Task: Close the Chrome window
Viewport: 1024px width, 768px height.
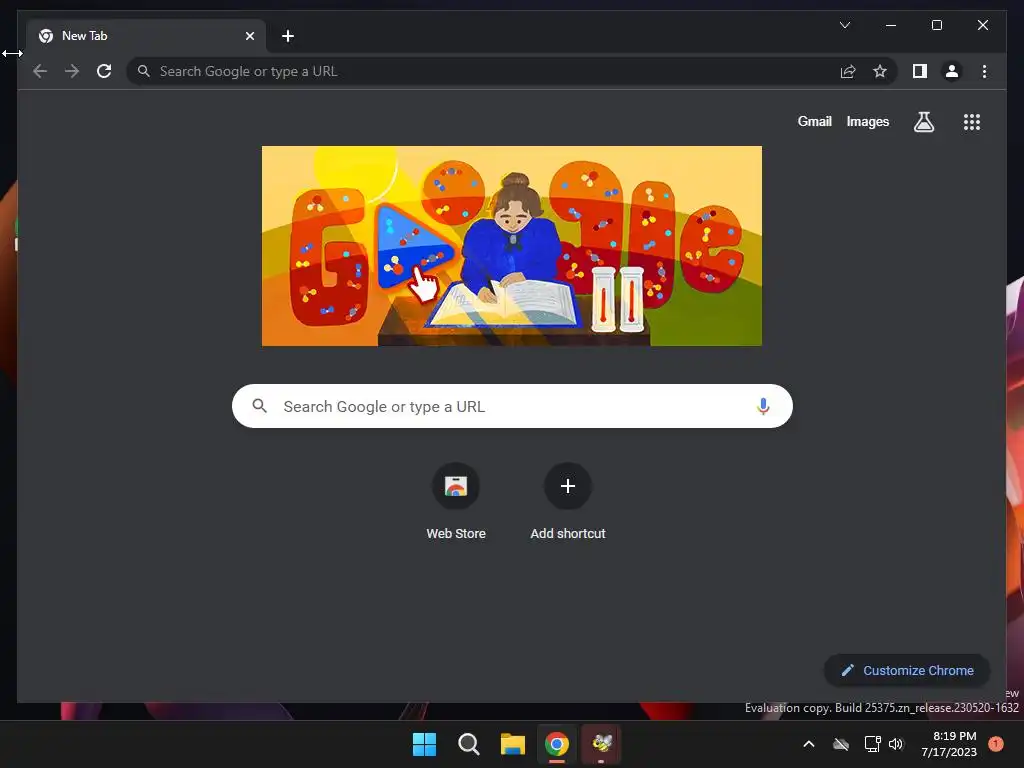Action: [982, 25]
